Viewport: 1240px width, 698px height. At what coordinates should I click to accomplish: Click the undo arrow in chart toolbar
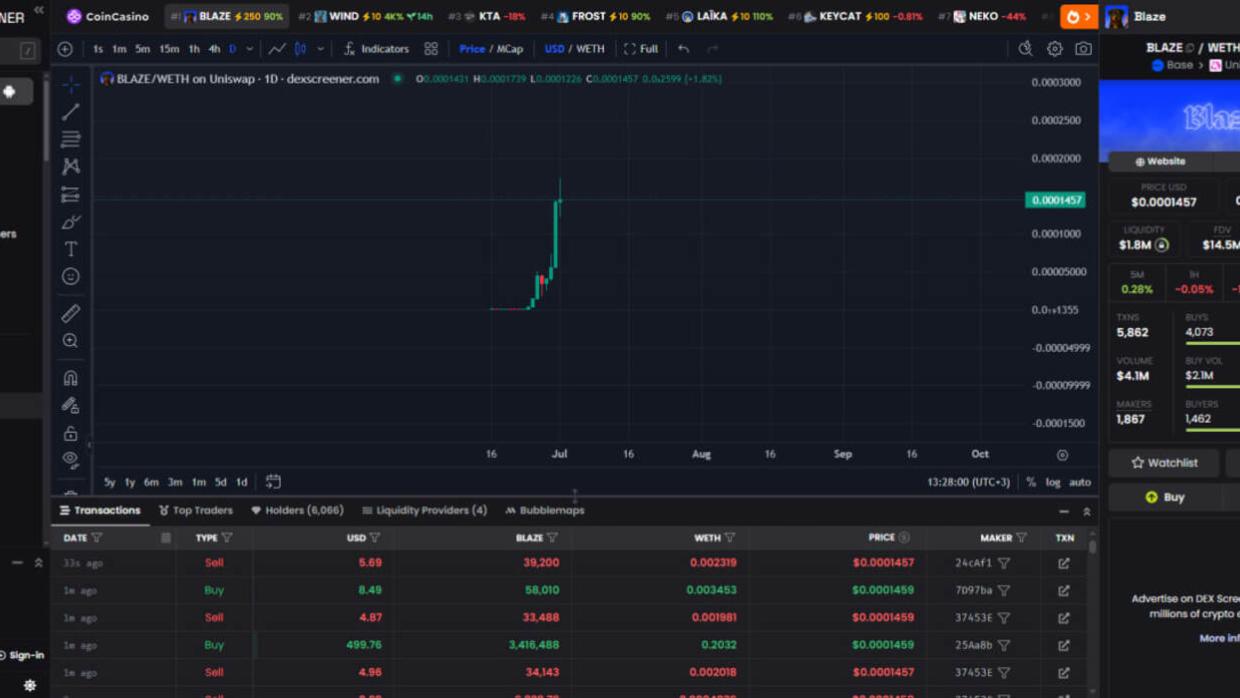point(684,49)
